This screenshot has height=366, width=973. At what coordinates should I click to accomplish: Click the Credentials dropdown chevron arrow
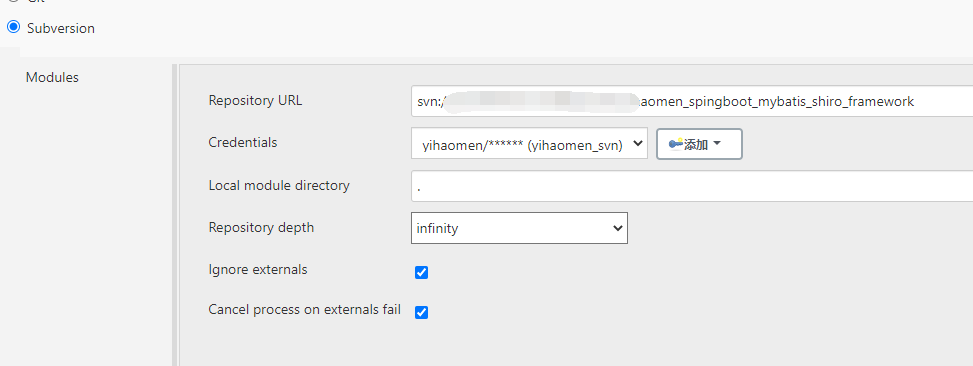click(637, 144)
